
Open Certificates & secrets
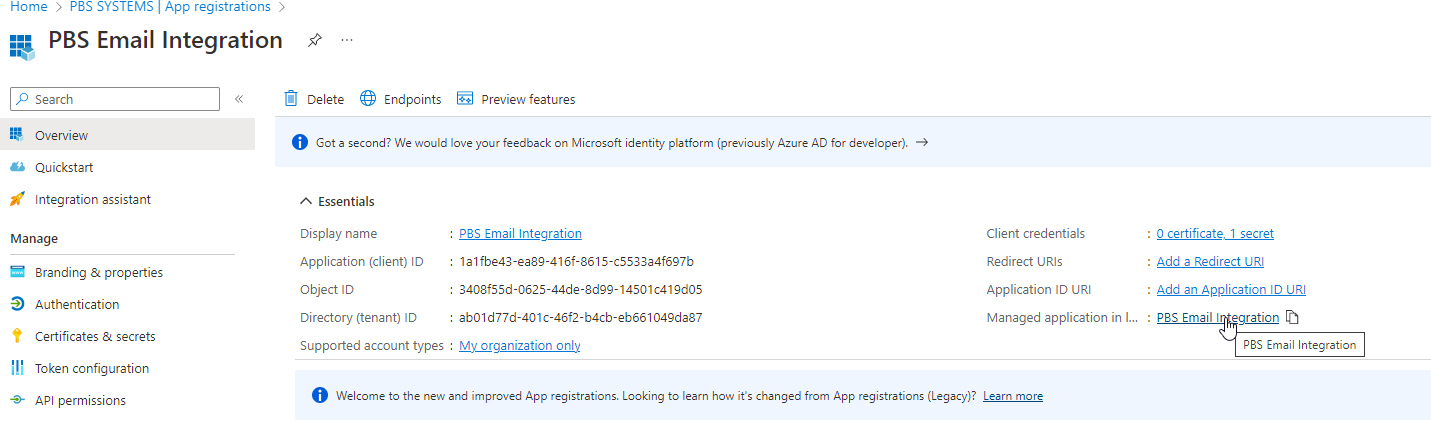coord(95,336)
